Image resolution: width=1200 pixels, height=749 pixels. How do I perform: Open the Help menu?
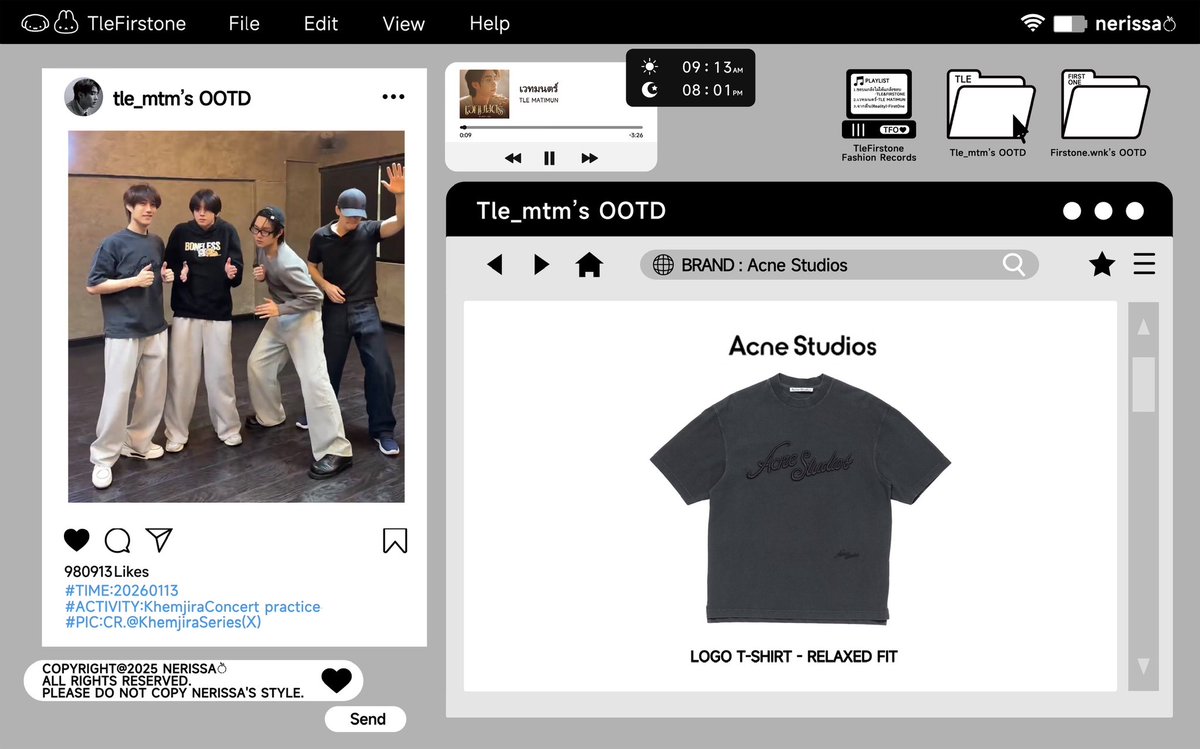tap(489, 23)
